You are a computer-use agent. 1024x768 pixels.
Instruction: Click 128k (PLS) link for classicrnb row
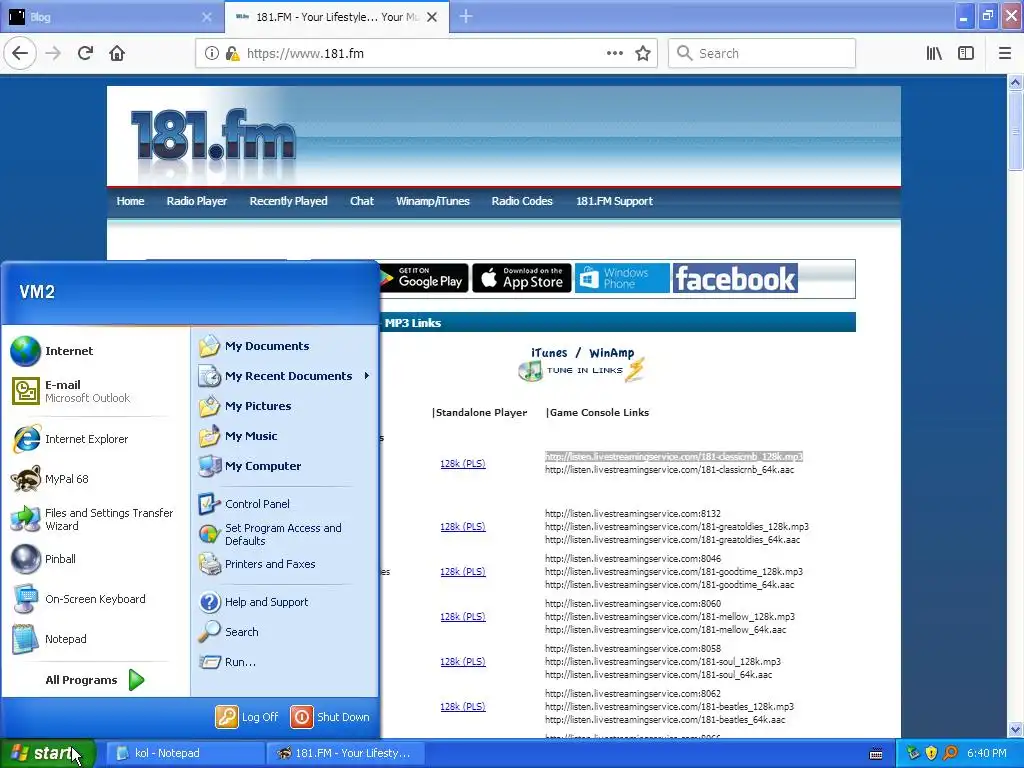(x=462, y=464)
